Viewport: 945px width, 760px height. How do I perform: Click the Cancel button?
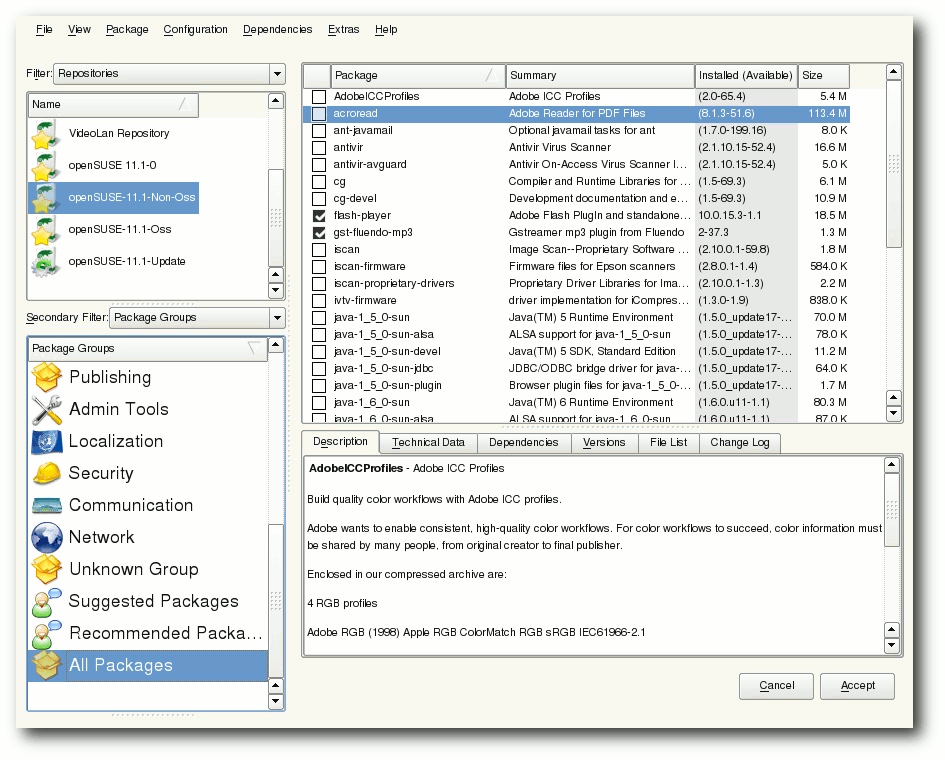click(x=776, y=686)
